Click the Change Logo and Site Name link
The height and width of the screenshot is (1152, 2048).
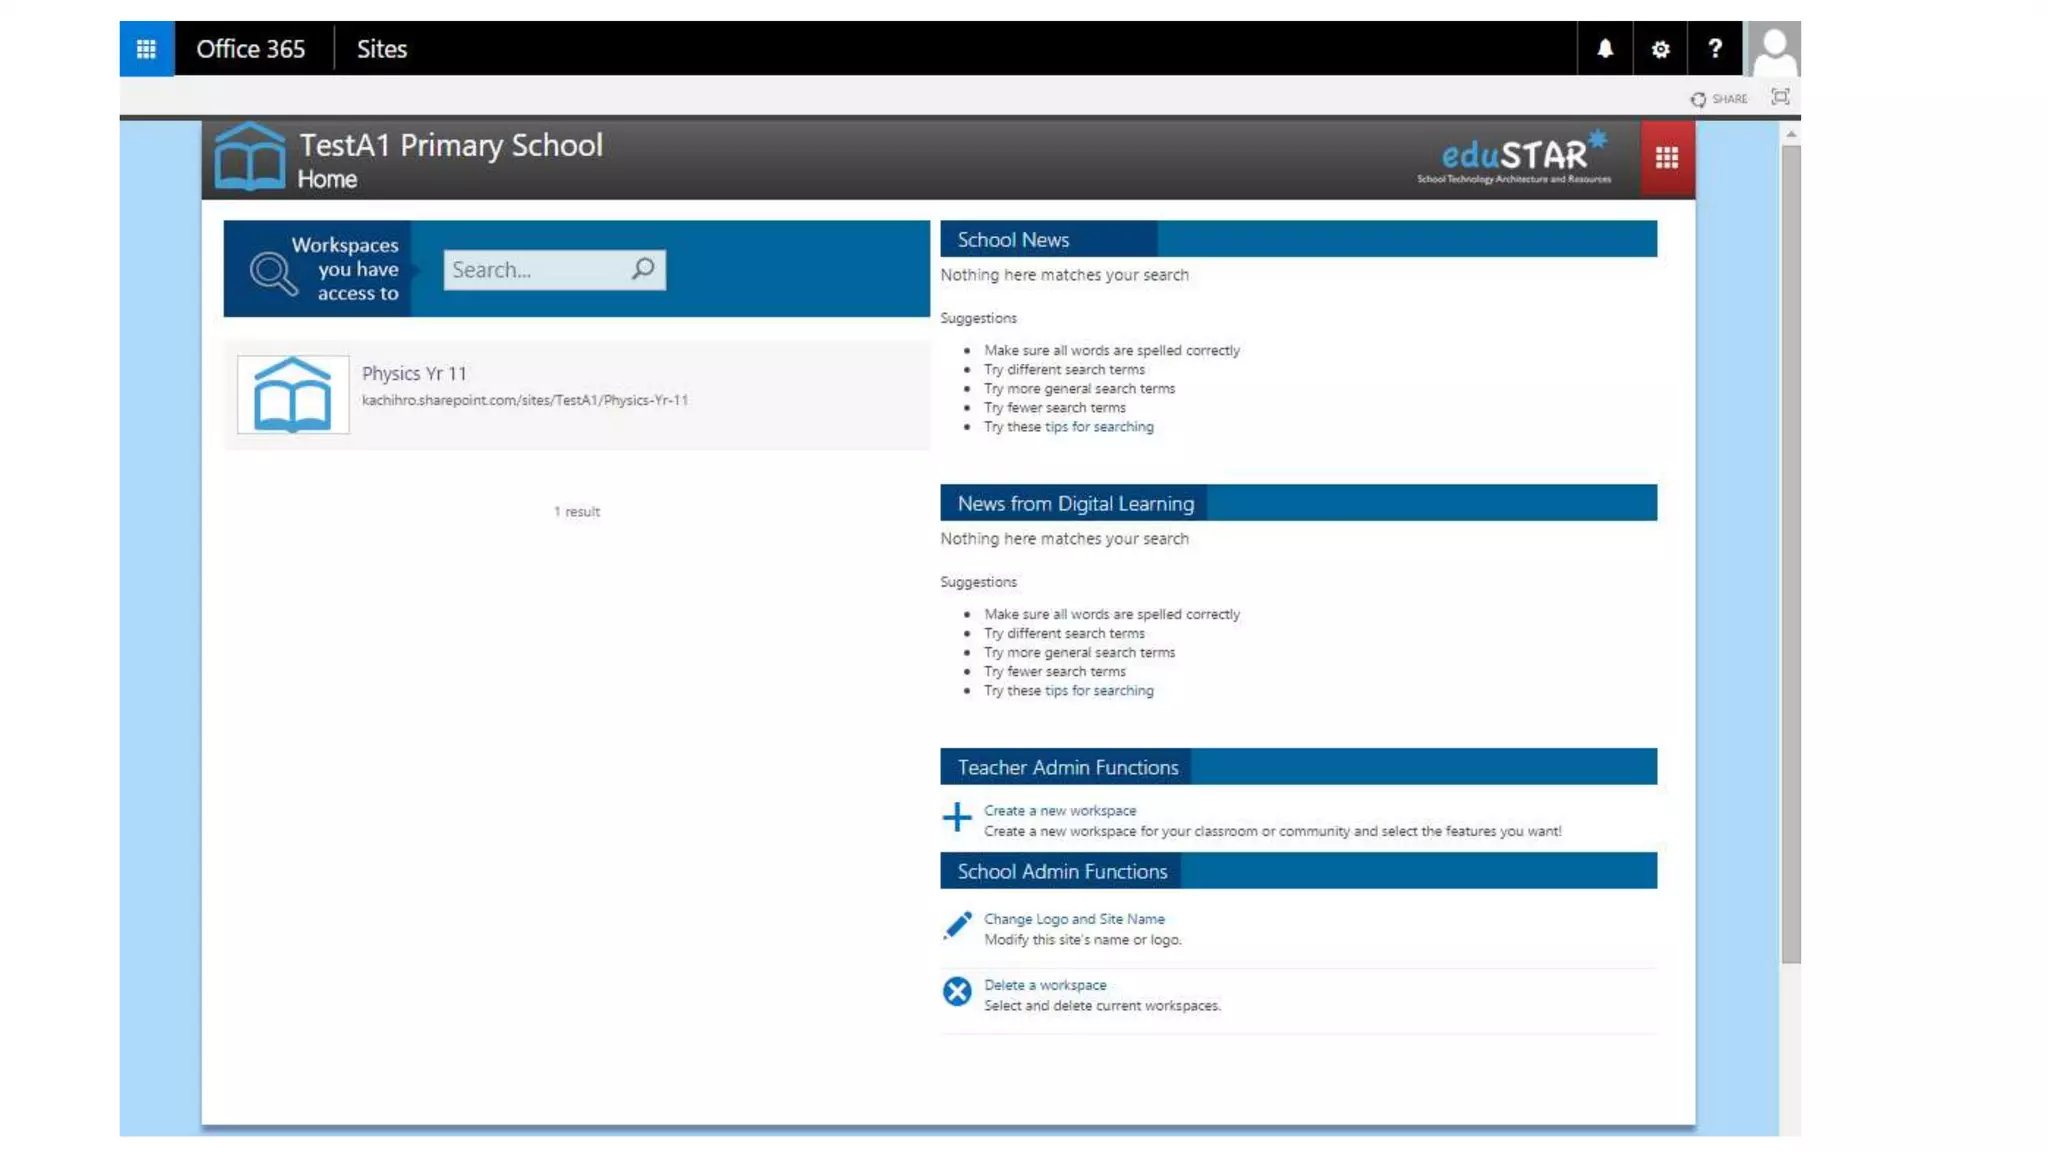(1073, 918)
